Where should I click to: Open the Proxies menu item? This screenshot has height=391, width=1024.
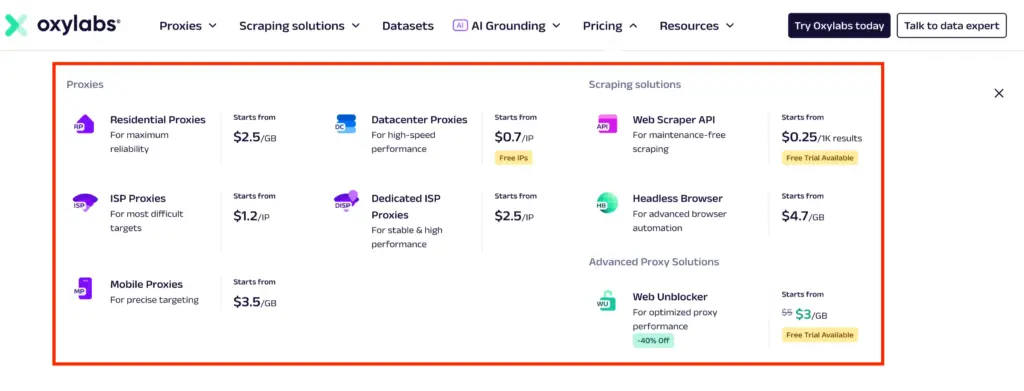(x=180, y=26)
